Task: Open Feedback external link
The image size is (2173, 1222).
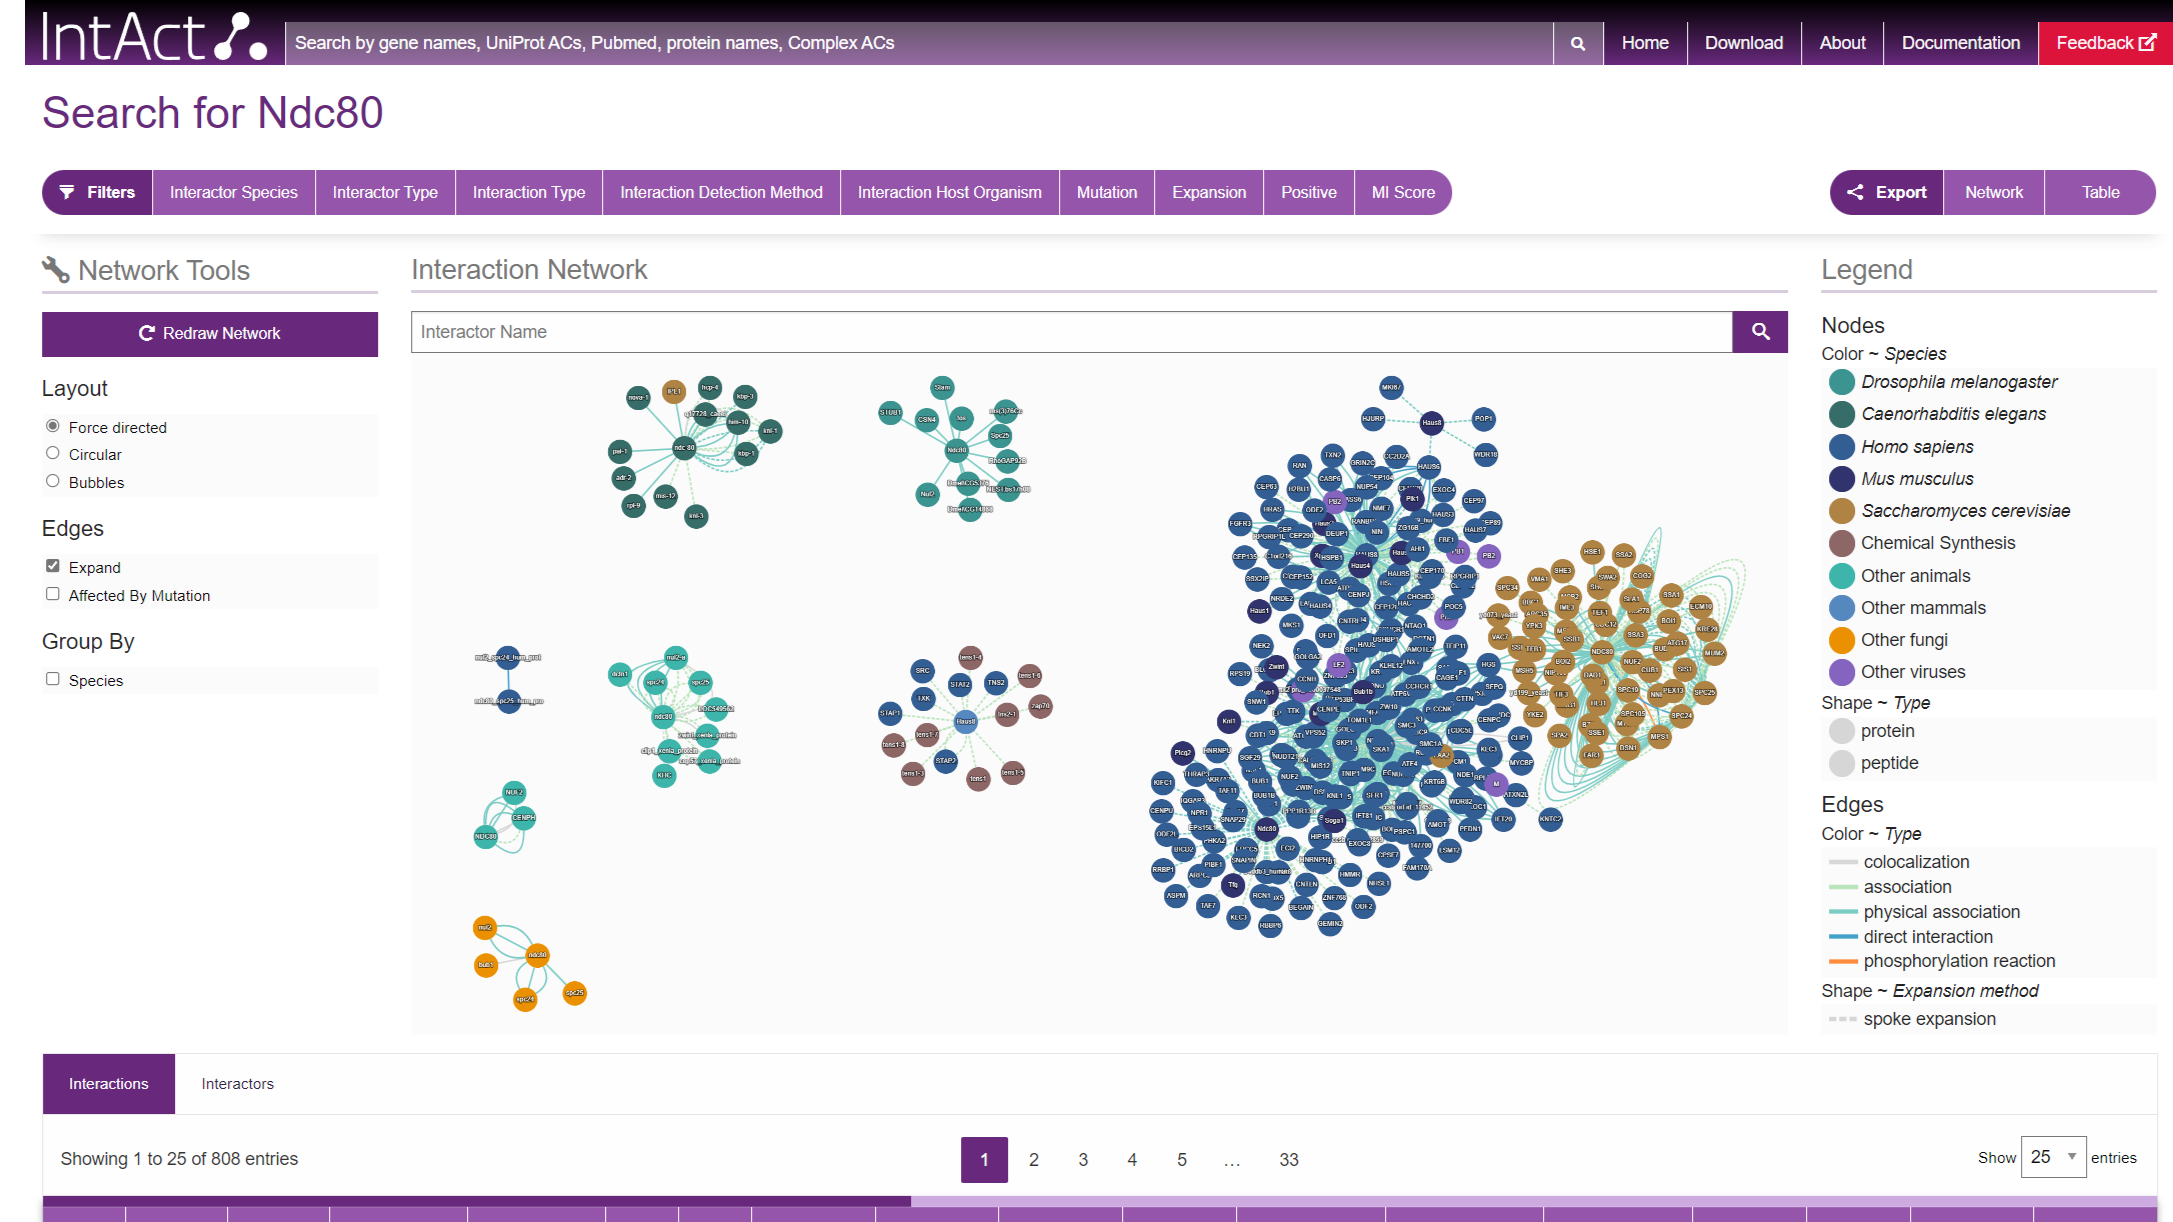Action: click(x=2105, y=43)
